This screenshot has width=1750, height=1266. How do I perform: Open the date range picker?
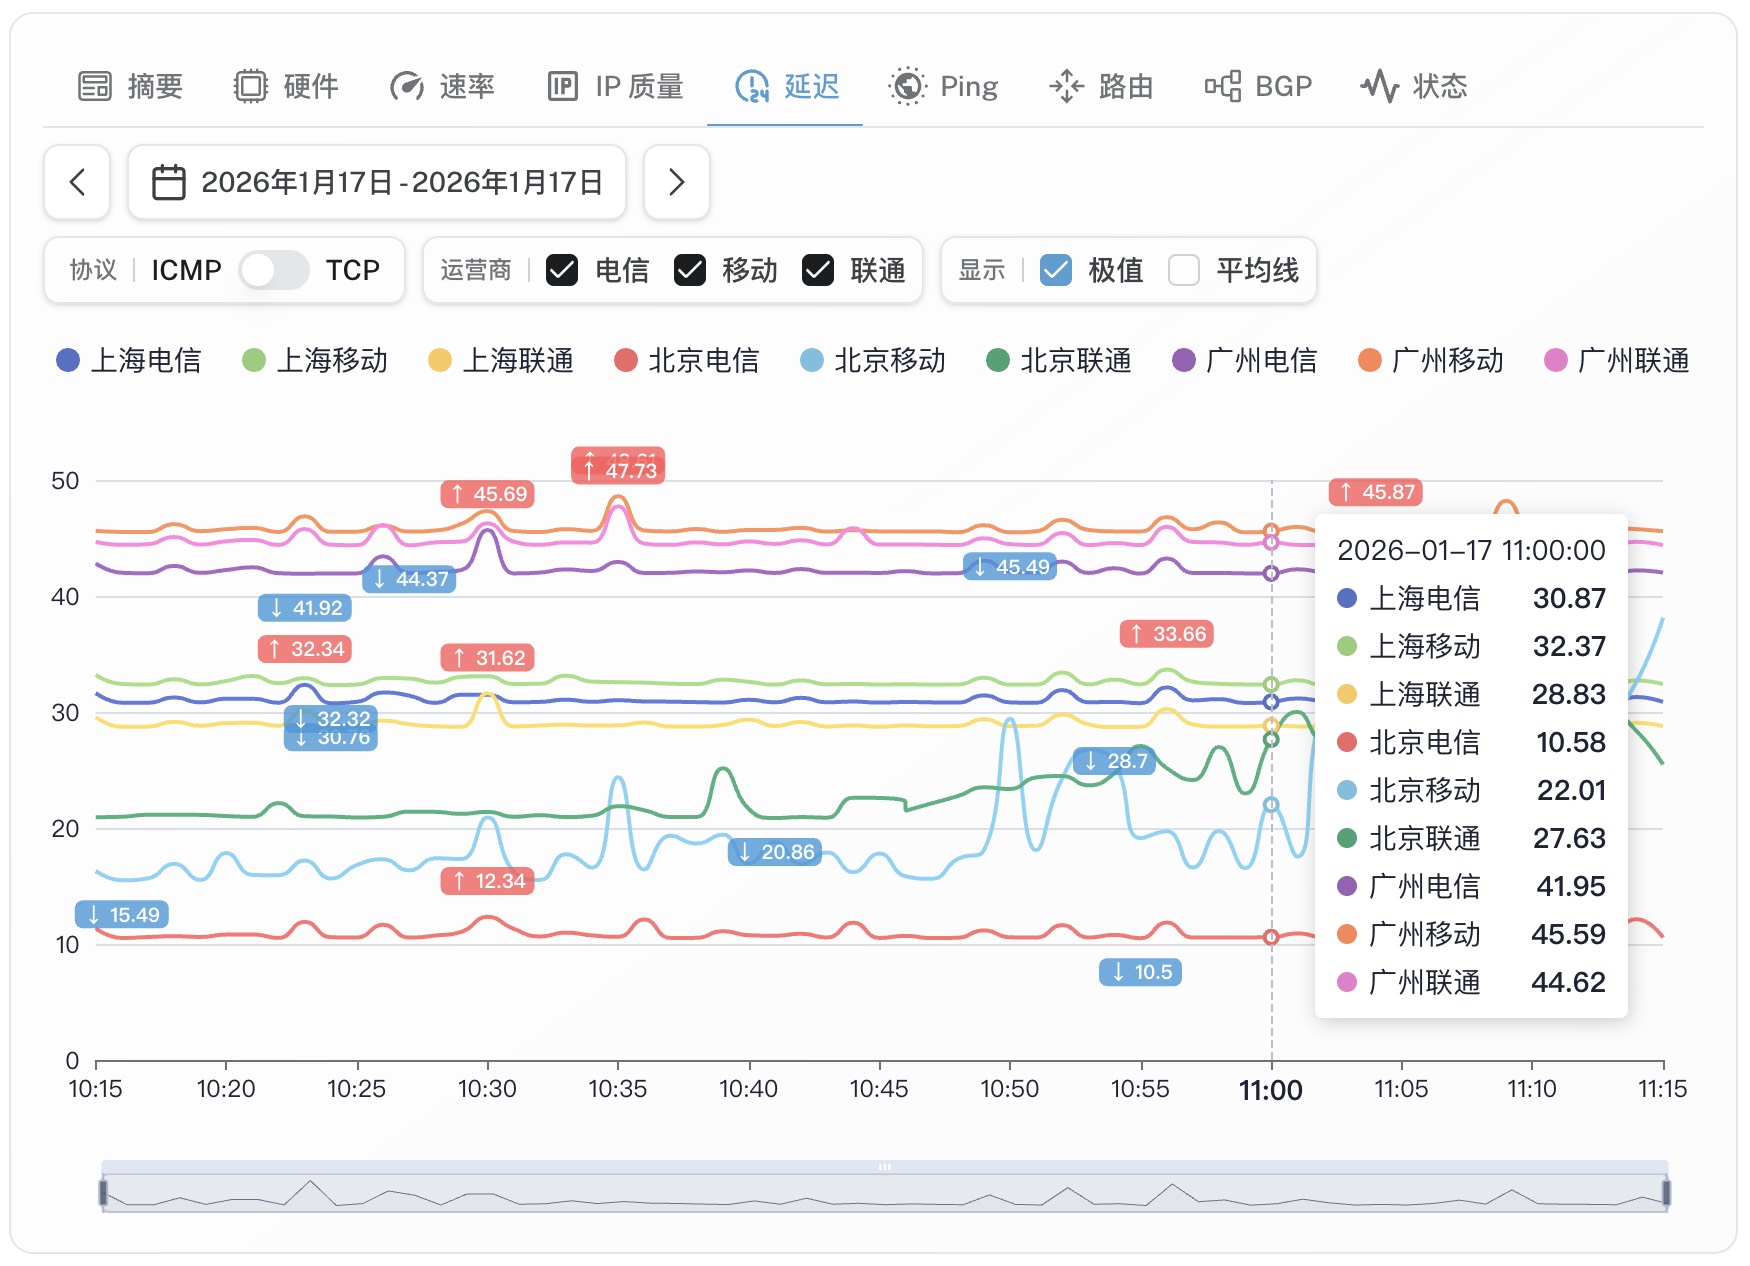377,182
